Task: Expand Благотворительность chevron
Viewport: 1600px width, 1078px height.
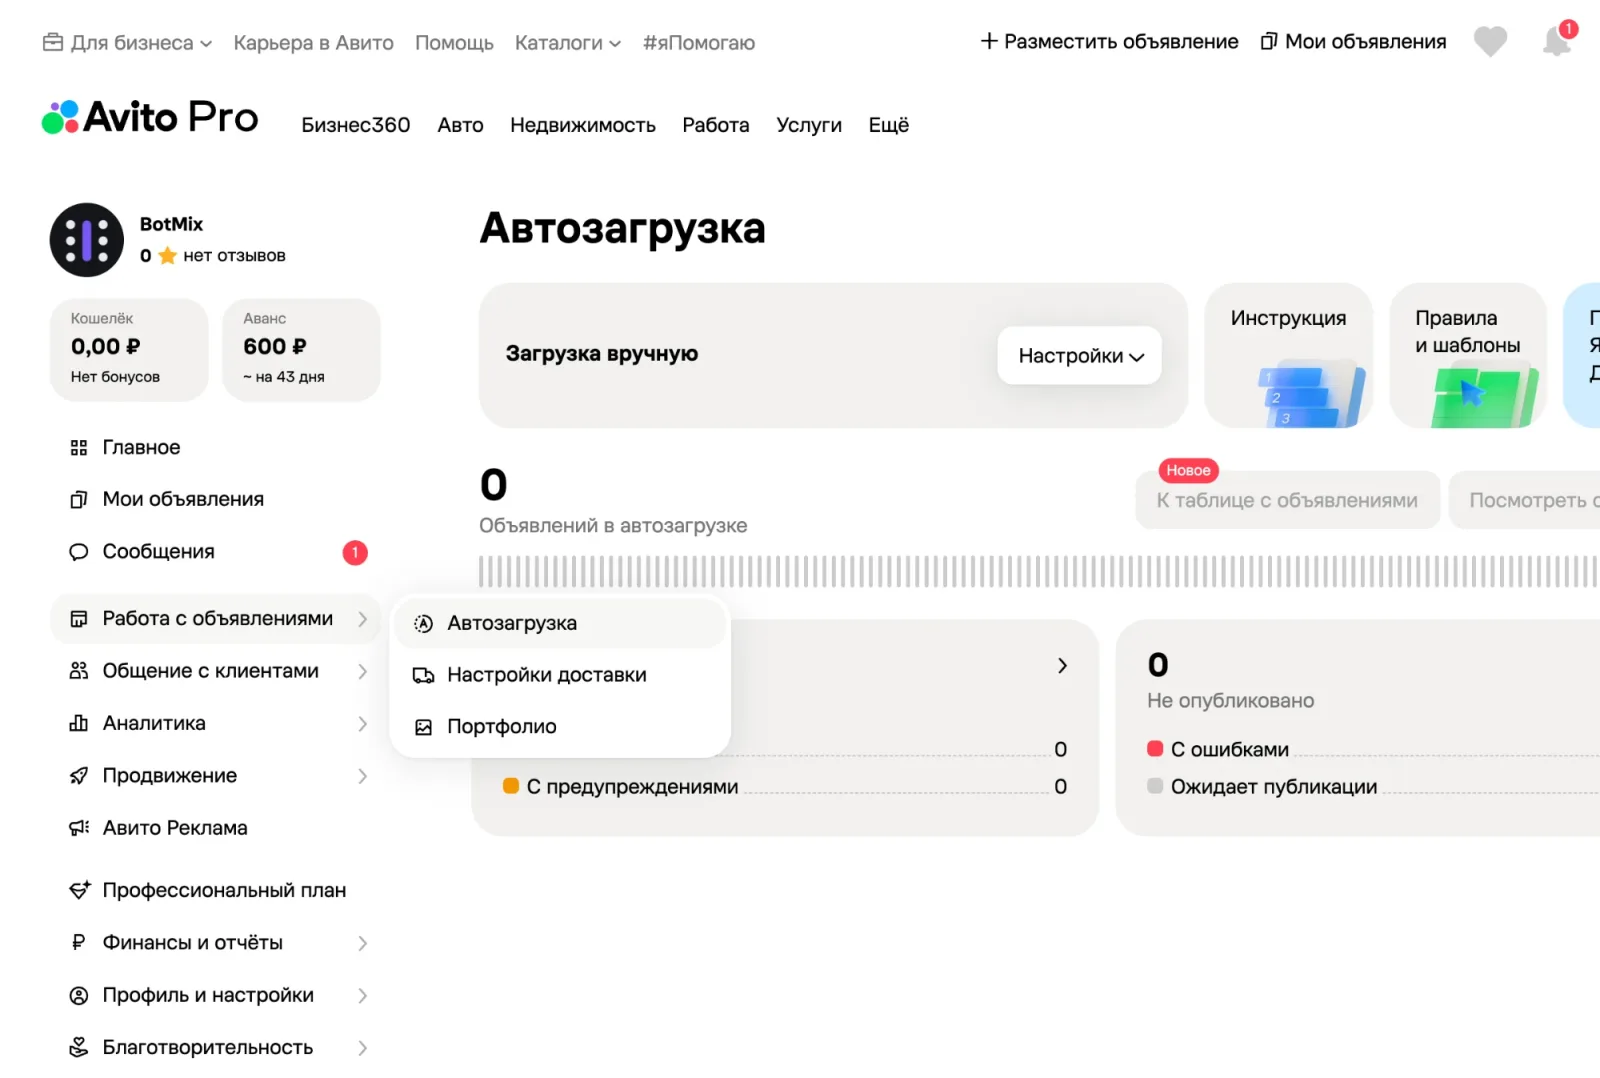Action: click(x=362, y=1047)
